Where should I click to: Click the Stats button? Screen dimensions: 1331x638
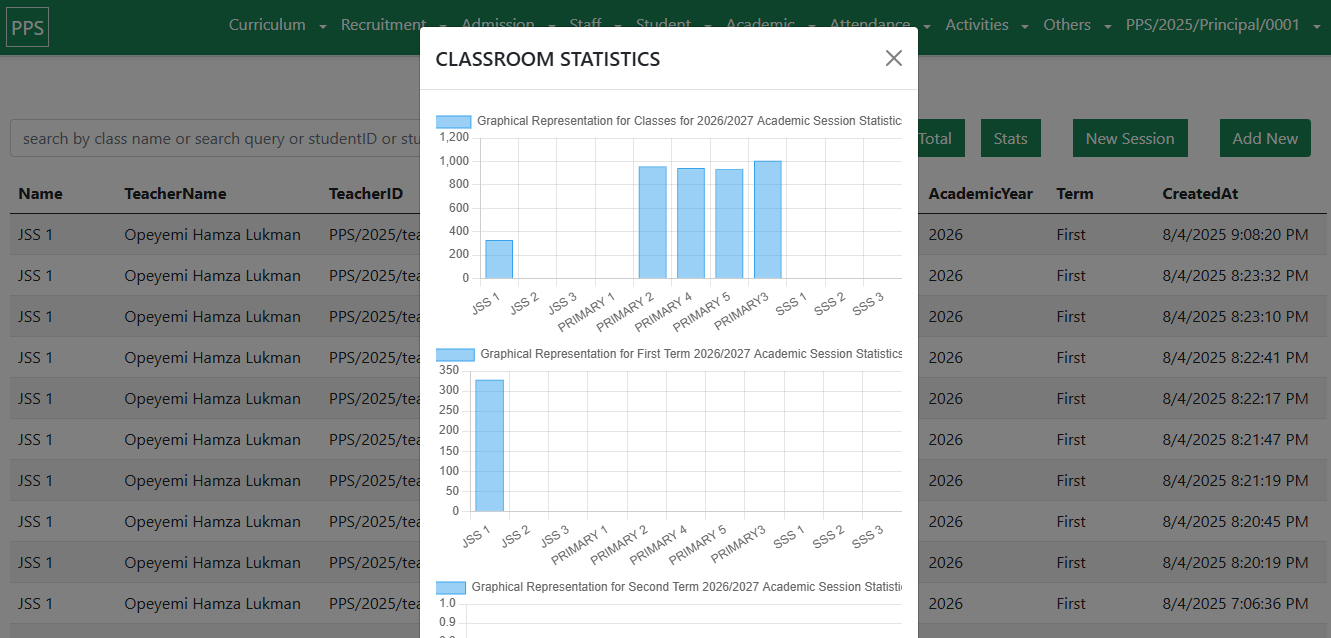(1010, 139)
